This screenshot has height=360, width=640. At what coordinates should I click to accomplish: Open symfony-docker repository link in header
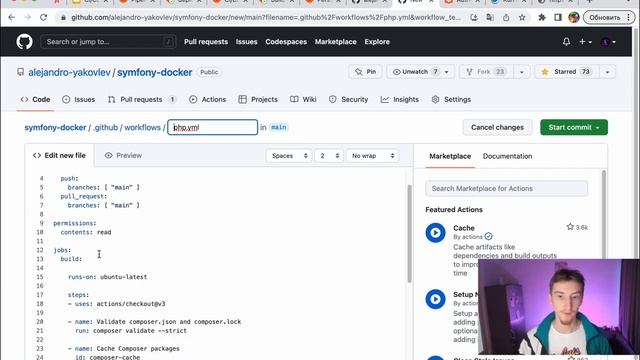point(155,72)
